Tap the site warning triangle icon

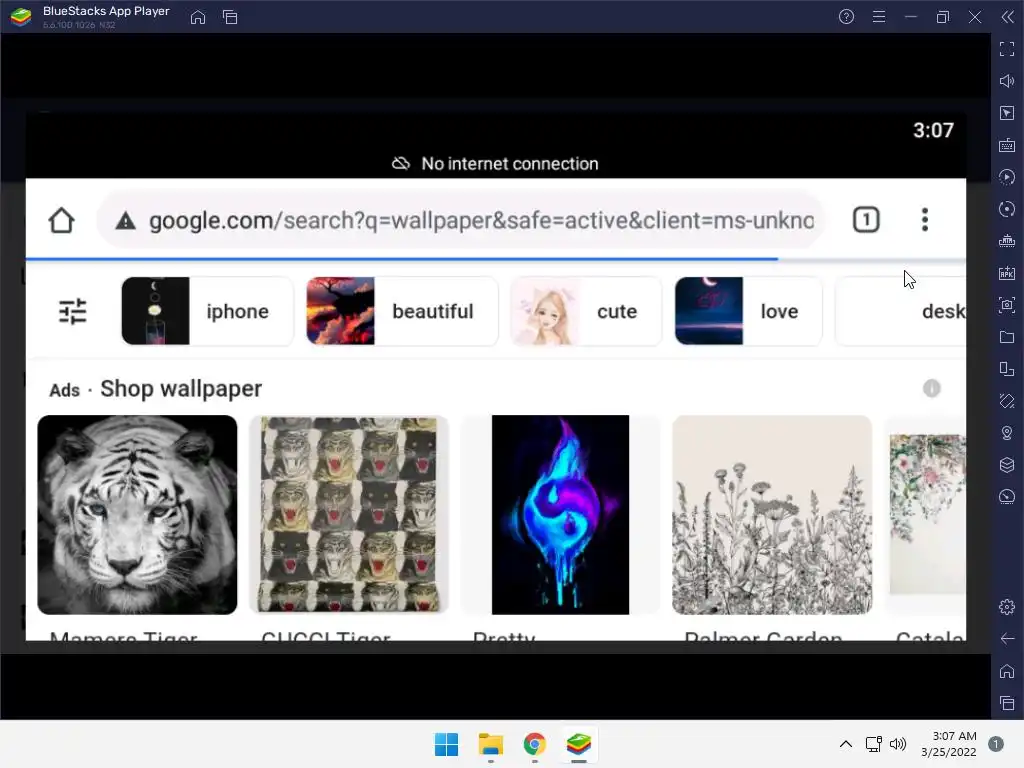click(125, 221)
